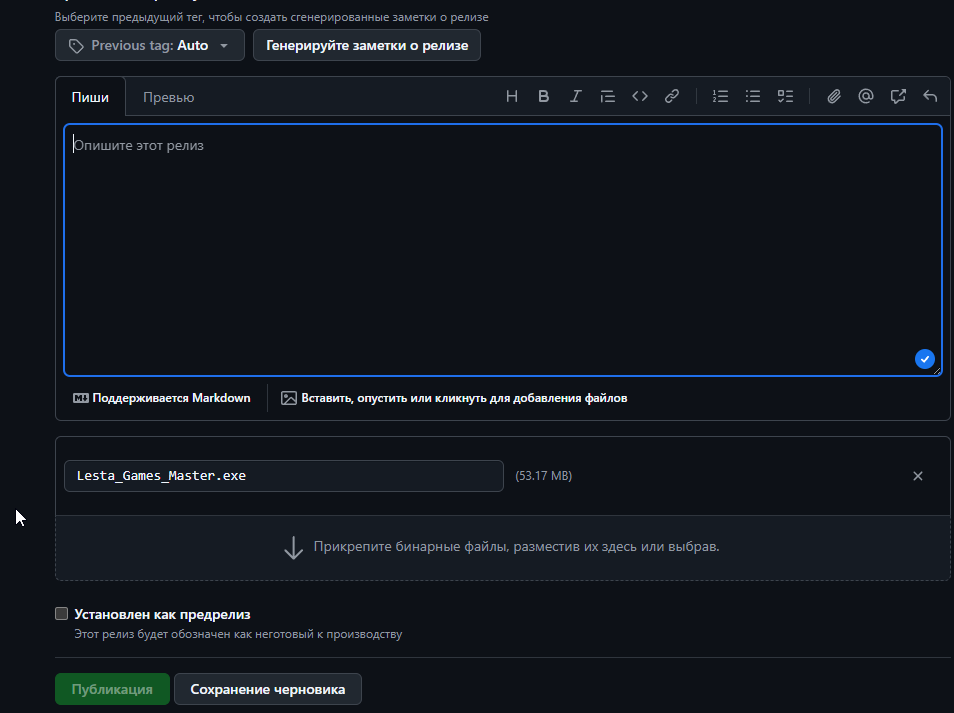
Task: Click the Прикрепите бинарные файлы drop area text
Action: tap(516, 546)
